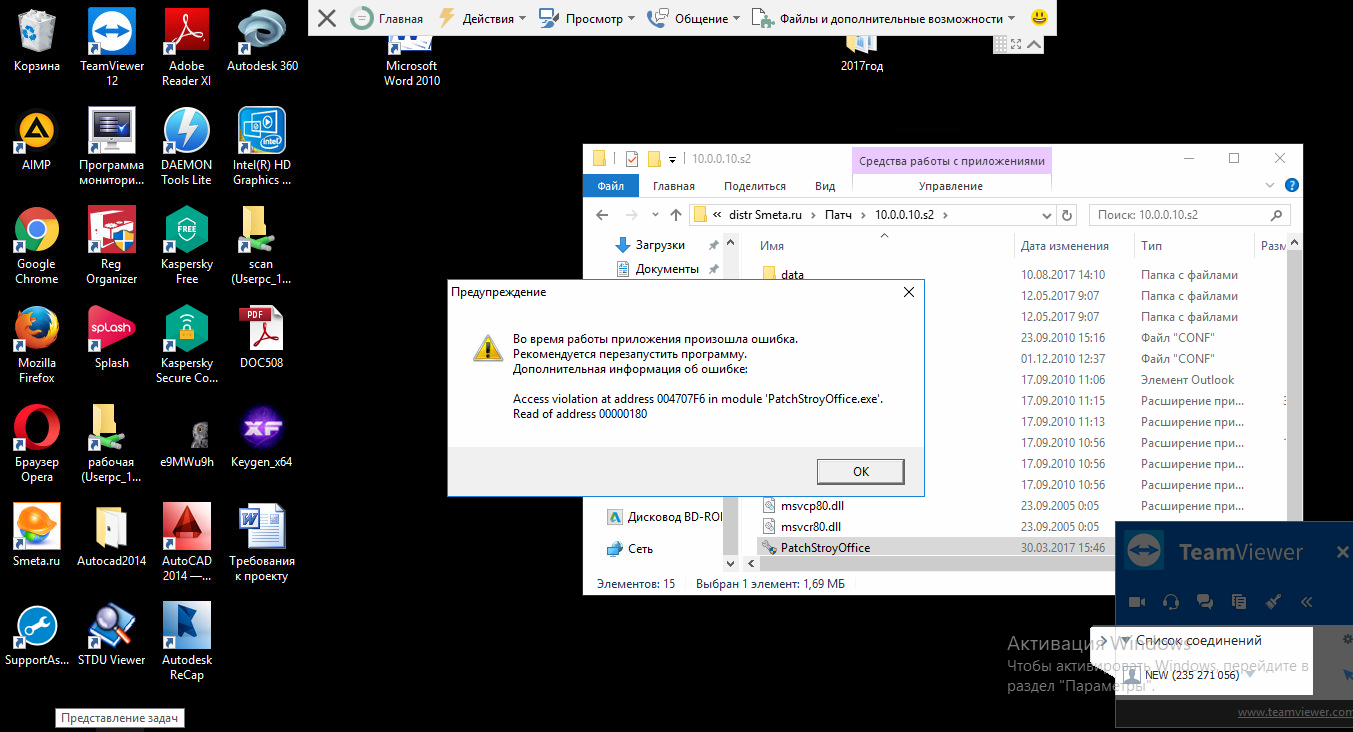The width and height of the screenshot is (1353, 732).
Task: Click the TeamViewer panel headset audio icon
Action: tap(1171, 602)
